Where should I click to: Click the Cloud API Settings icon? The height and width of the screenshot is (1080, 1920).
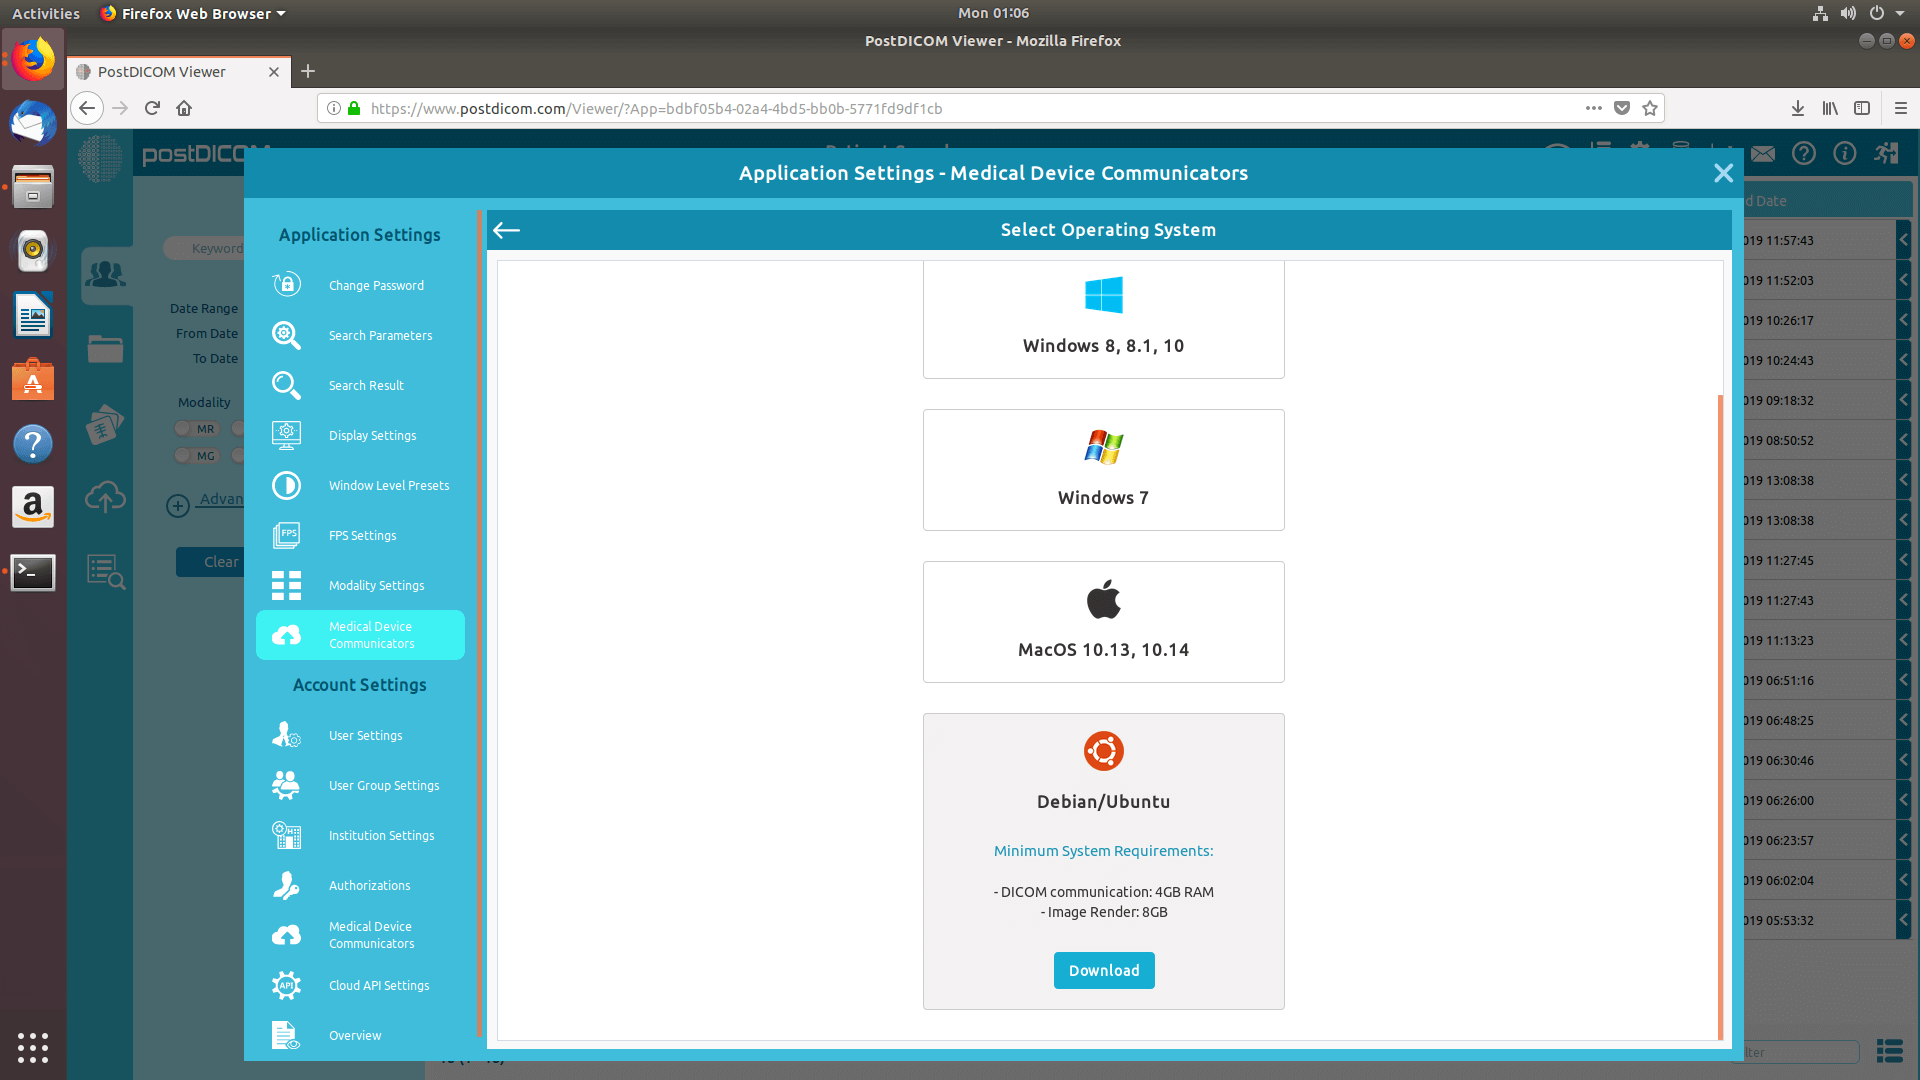point(286,985)
